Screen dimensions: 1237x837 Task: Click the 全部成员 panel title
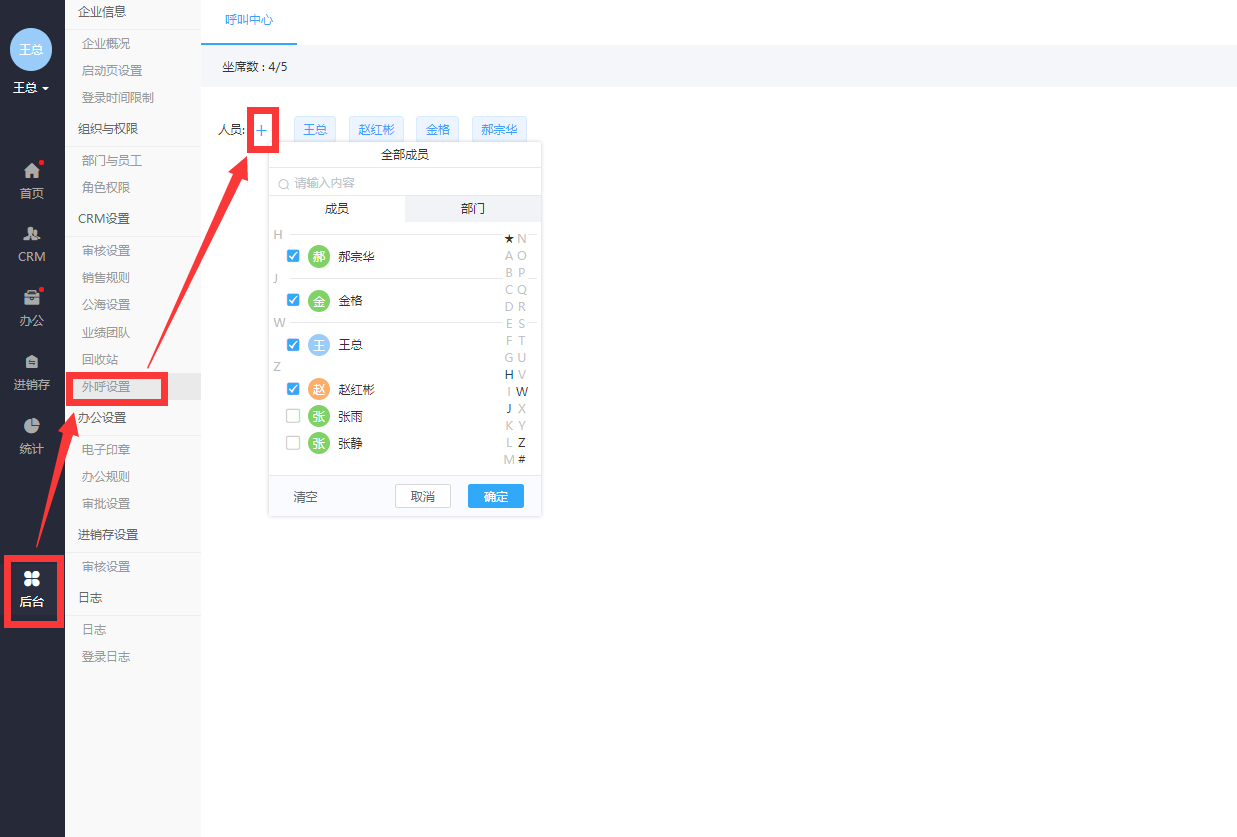405,155
